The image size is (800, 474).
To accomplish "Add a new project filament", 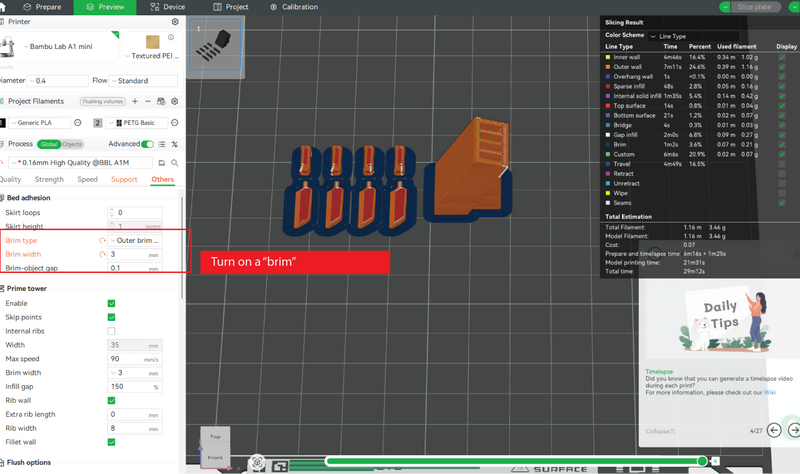I will (135, 102).
